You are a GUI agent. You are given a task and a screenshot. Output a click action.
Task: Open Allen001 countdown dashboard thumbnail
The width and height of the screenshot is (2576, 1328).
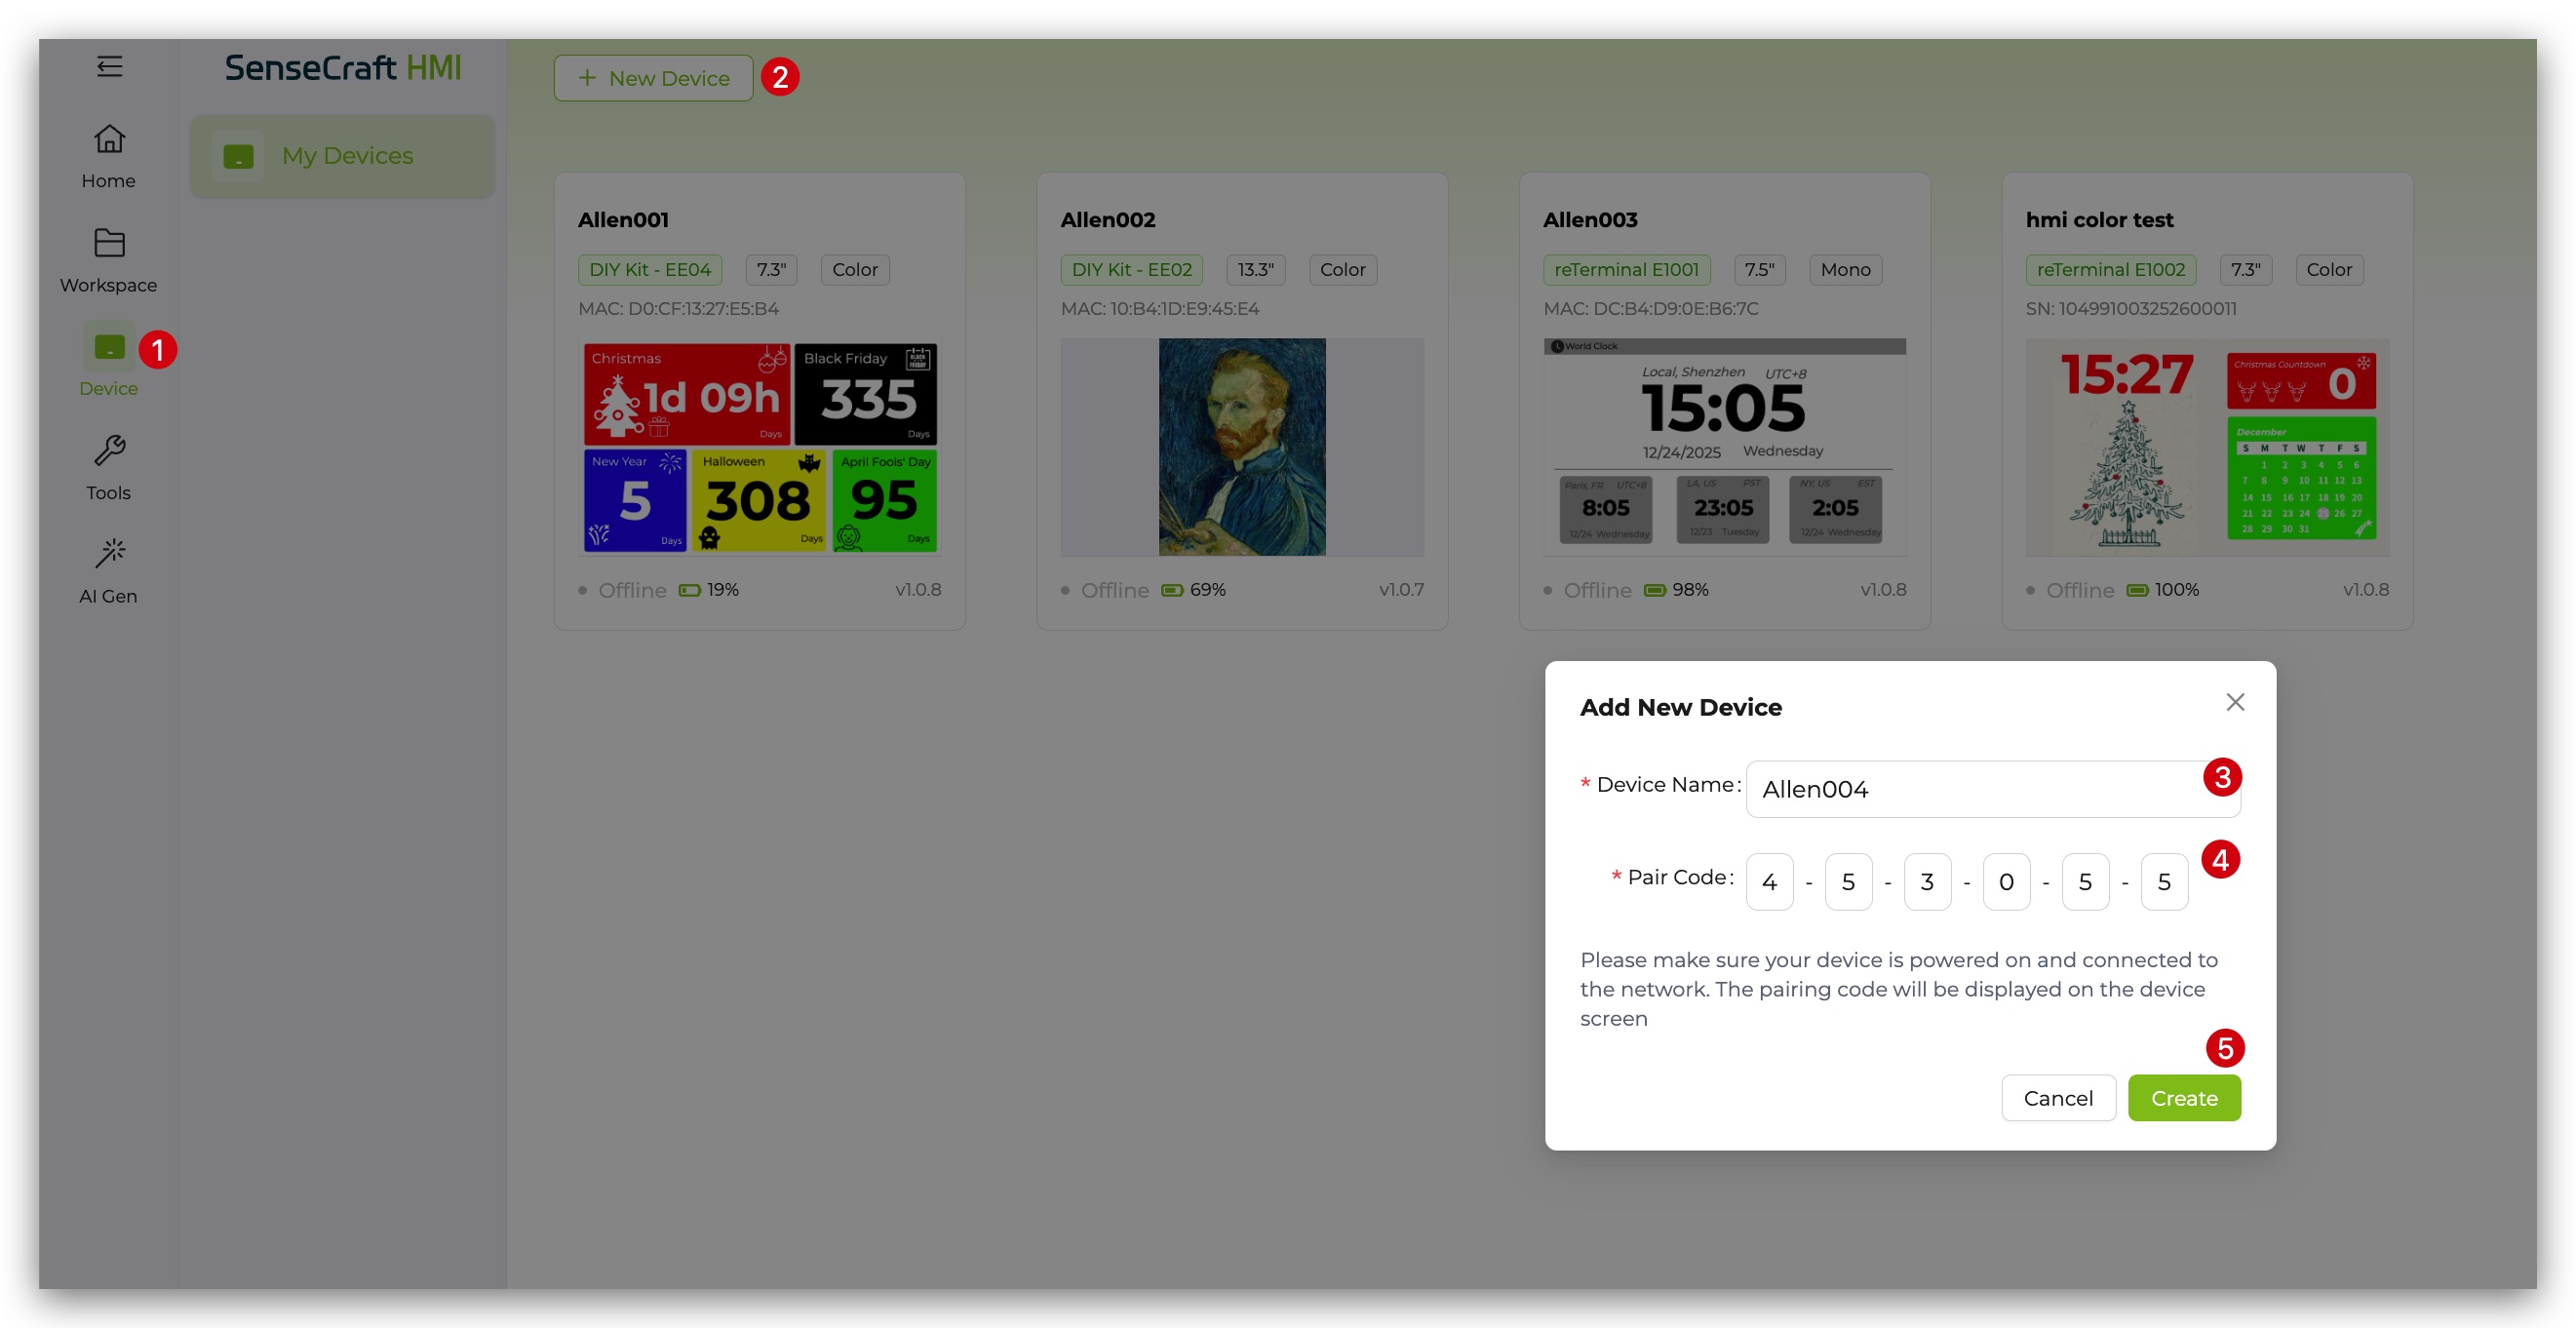760,447
